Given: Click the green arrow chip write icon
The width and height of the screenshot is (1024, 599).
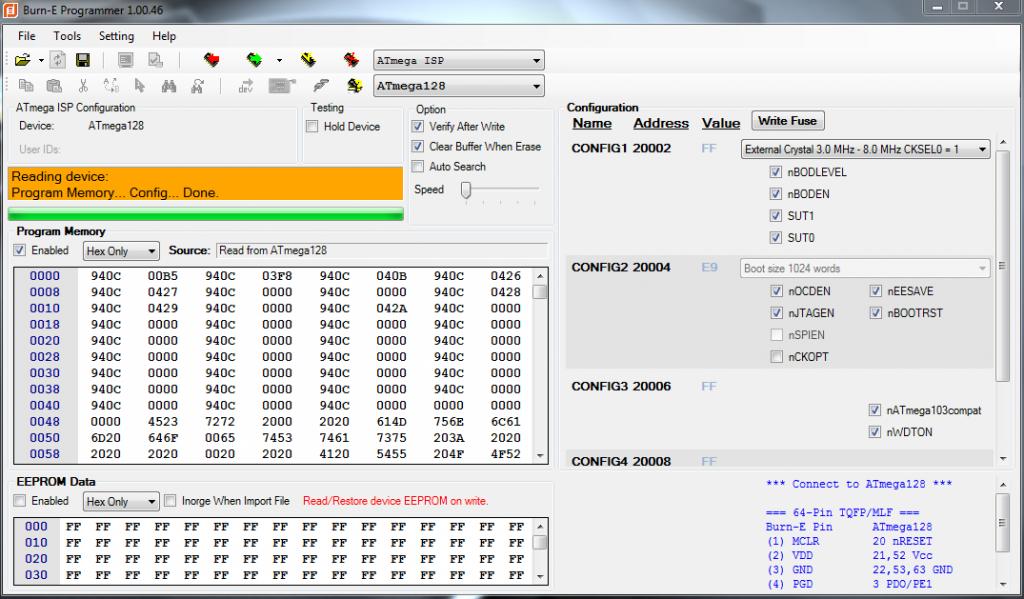Looking at the screenshot, I should [255, 61].
